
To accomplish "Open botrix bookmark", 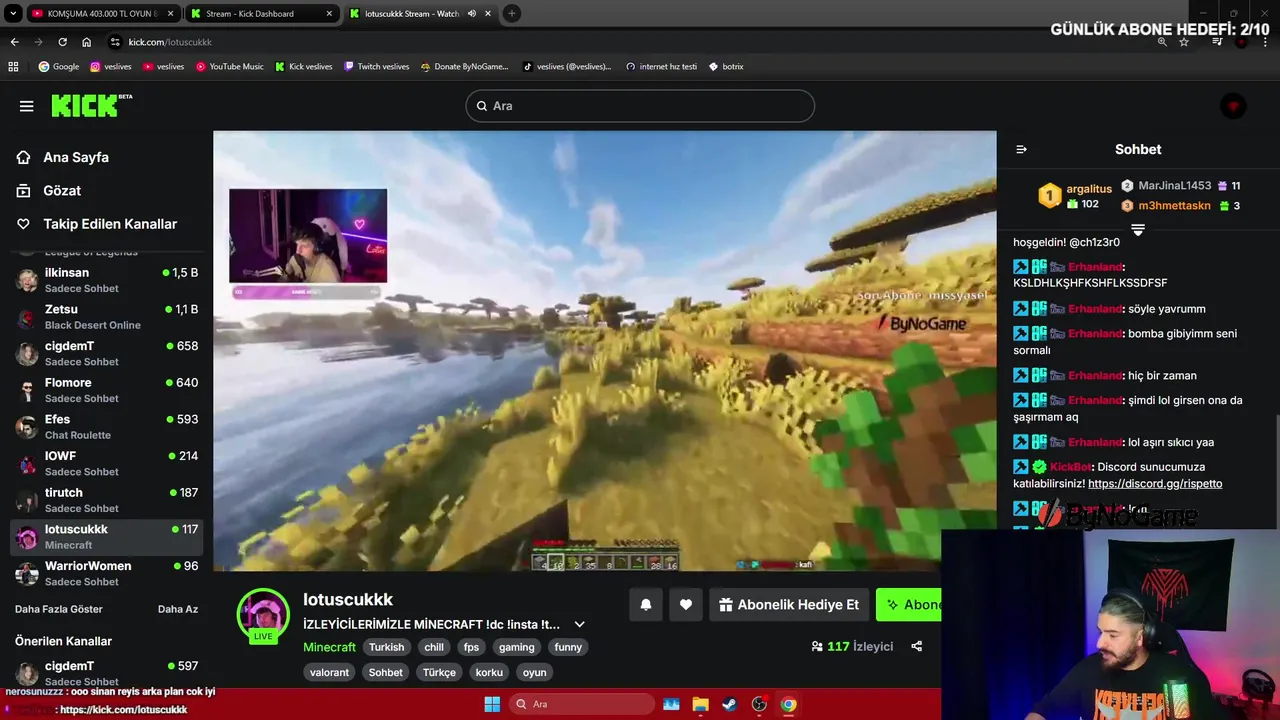I will coord(726,66).
